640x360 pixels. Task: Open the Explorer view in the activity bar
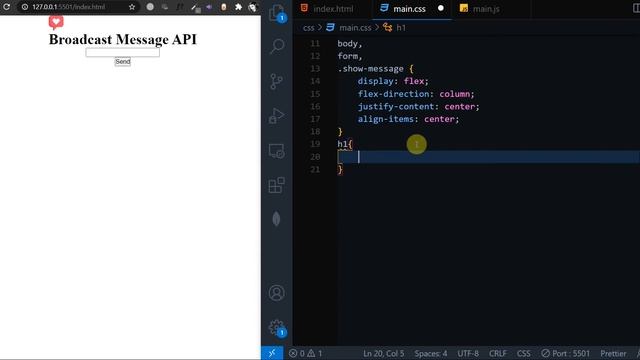tap(277, 13)
